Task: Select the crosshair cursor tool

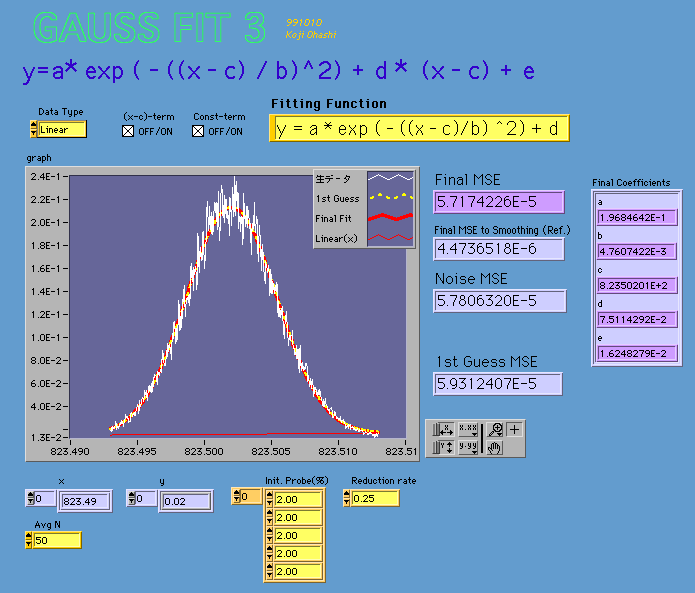Action: point(514,429)
